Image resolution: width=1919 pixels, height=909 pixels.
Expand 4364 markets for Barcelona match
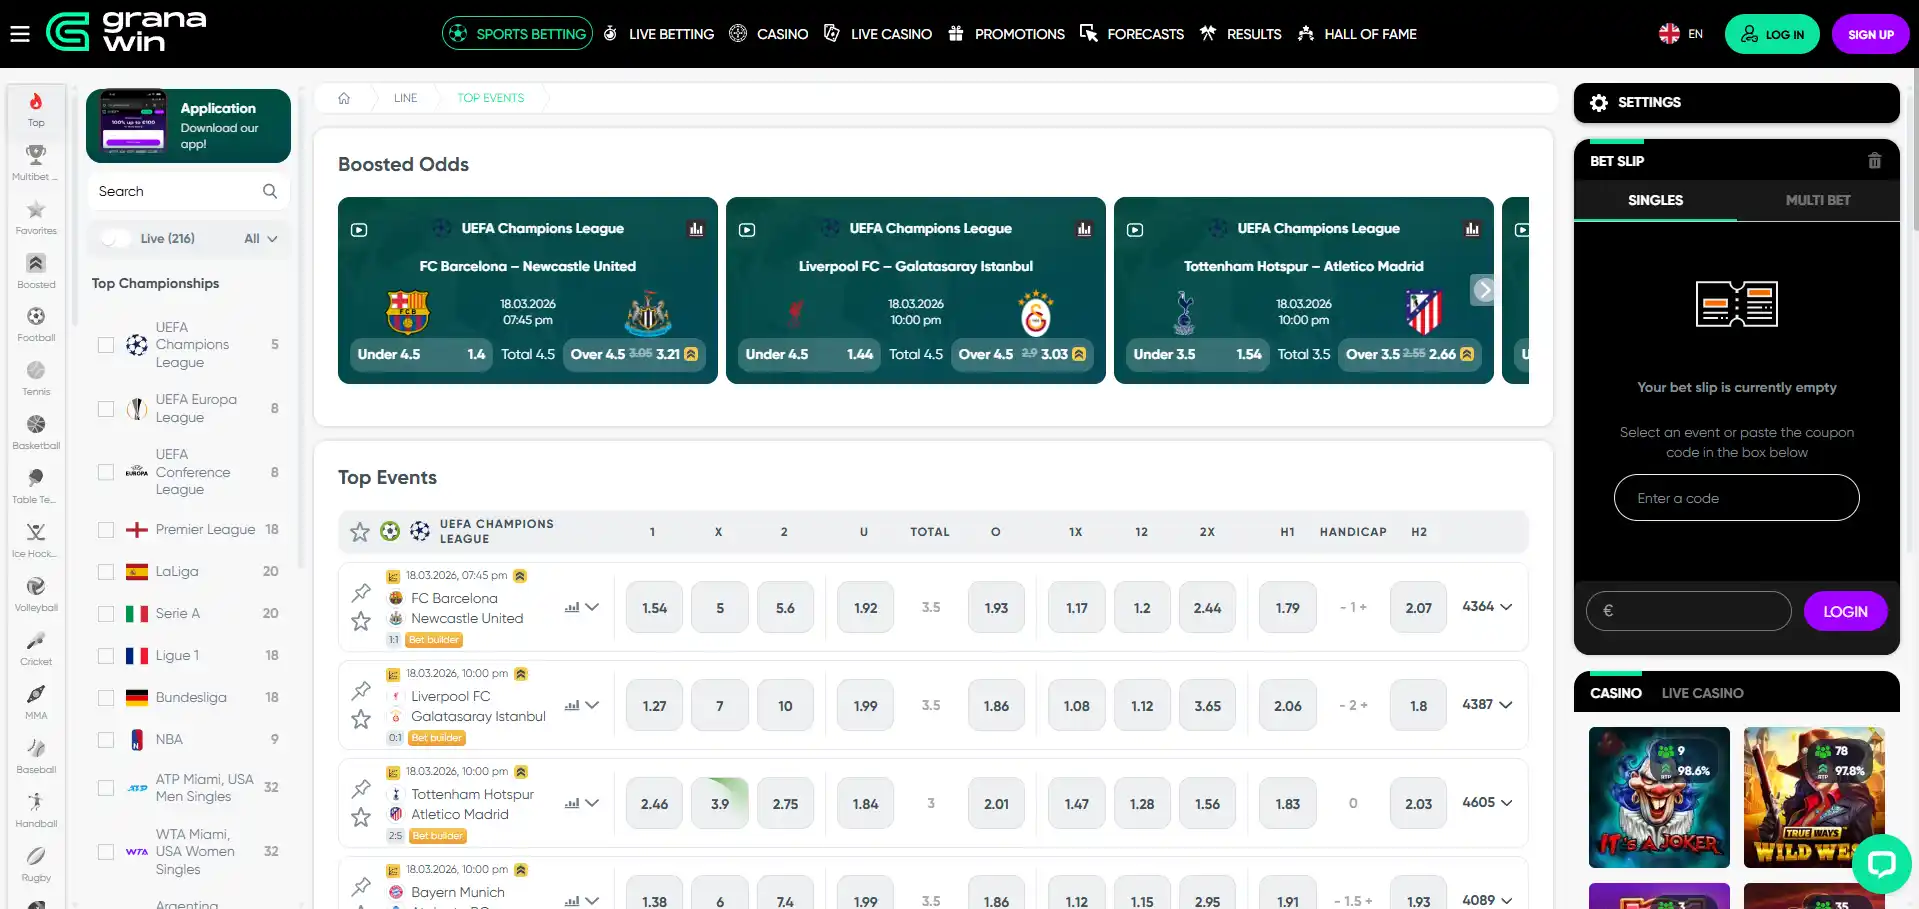(1487, 607)
